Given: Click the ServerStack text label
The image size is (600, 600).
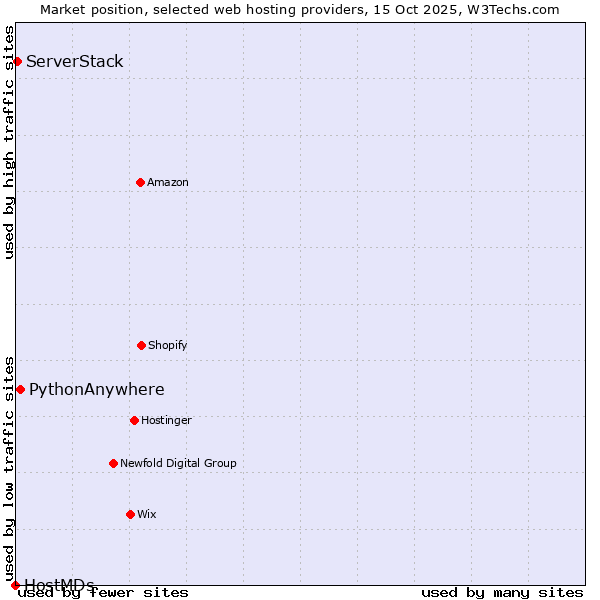Looking at the screenshot, I should pyautogui.click(x=75, y=62).
